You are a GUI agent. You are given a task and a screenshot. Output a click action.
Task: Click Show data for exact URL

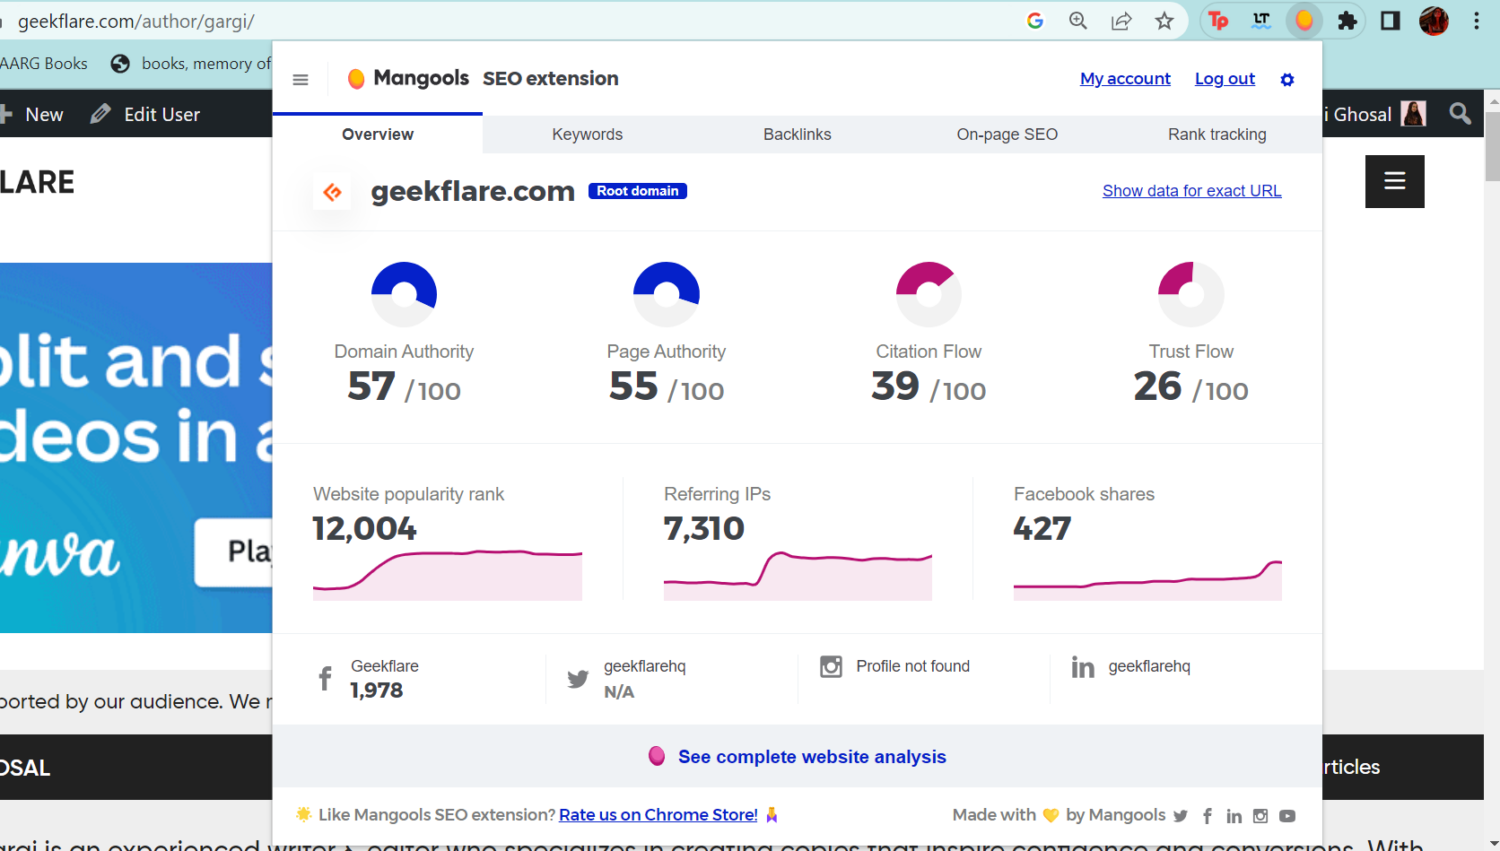(x=1192, y=191)
